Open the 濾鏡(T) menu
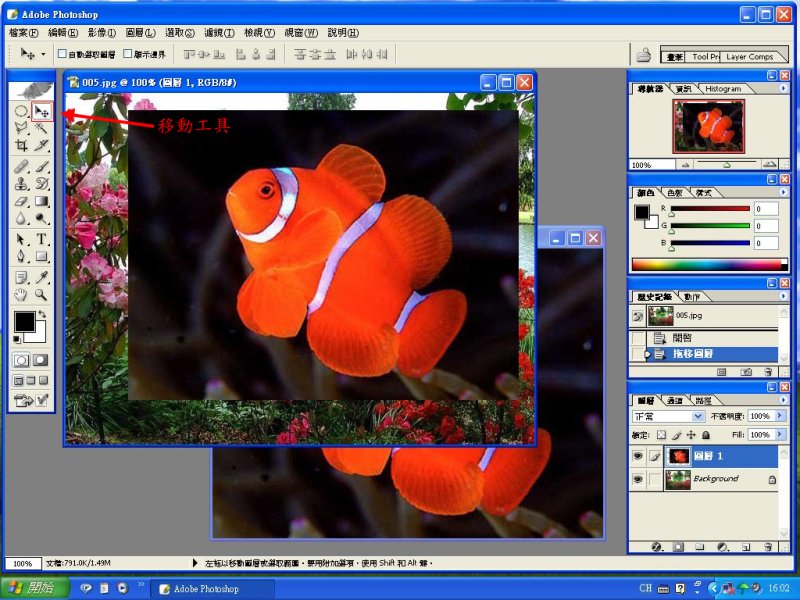 coord(218,33)
